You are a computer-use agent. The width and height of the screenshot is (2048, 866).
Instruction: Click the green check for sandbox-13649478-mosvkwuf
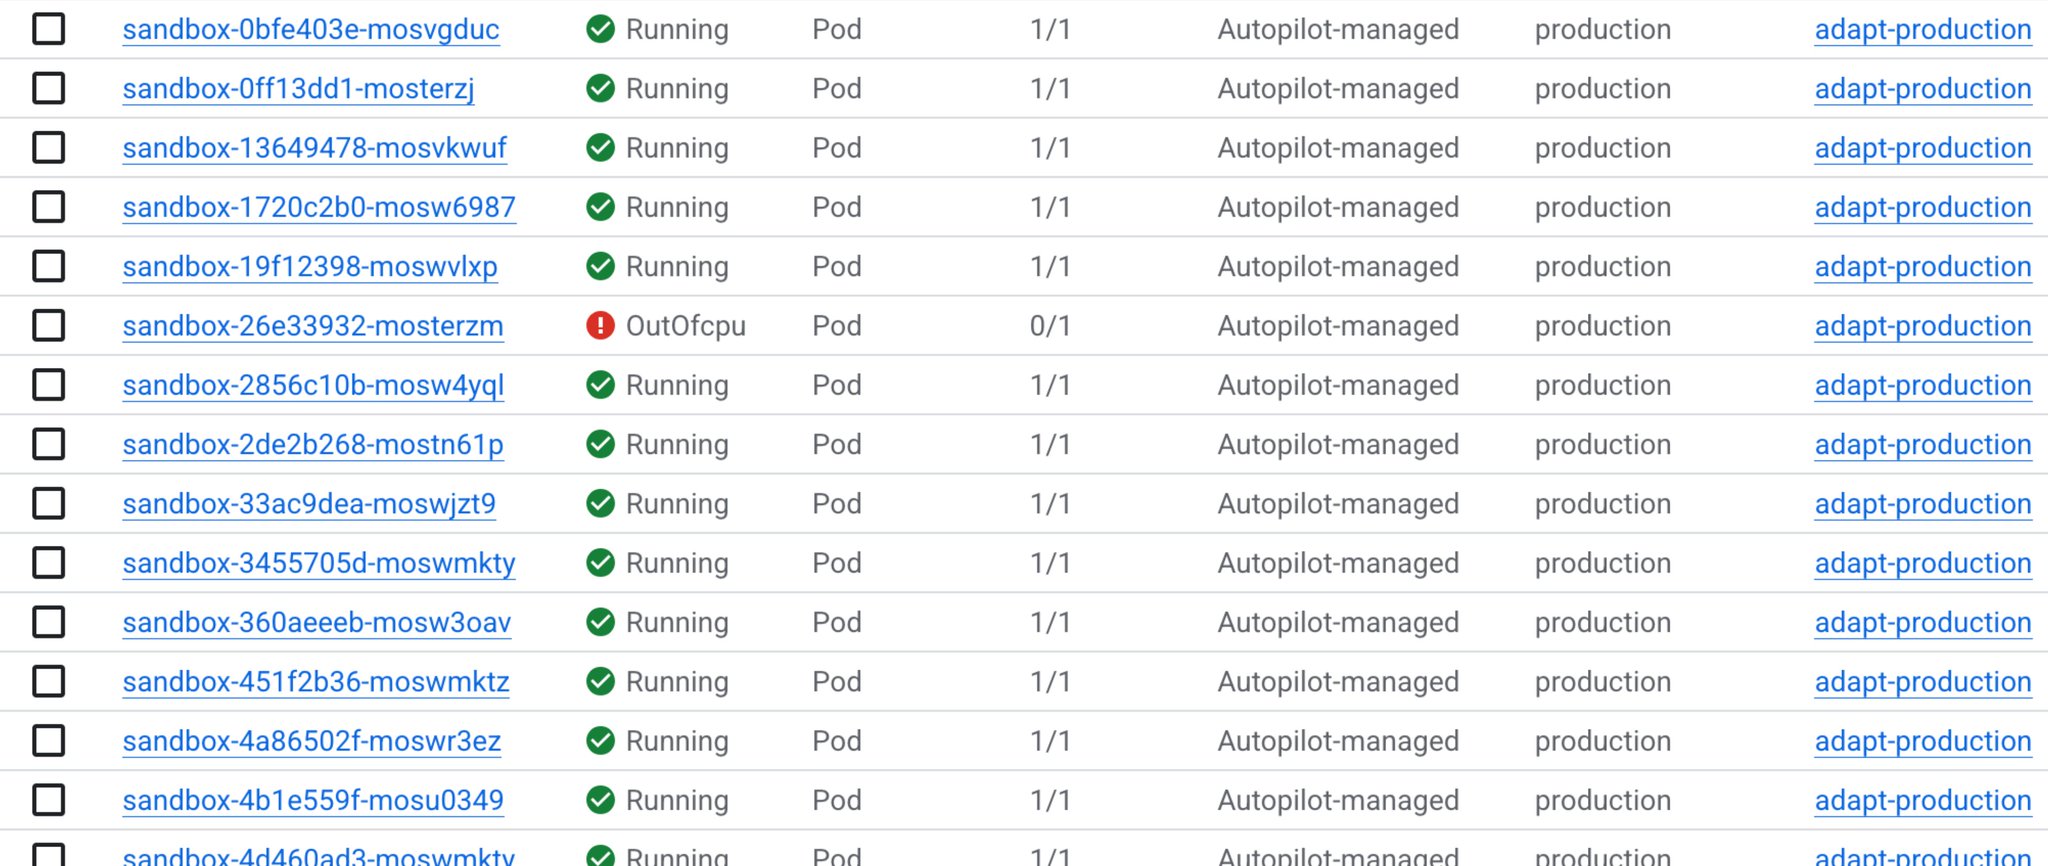[x=600, y=147]
